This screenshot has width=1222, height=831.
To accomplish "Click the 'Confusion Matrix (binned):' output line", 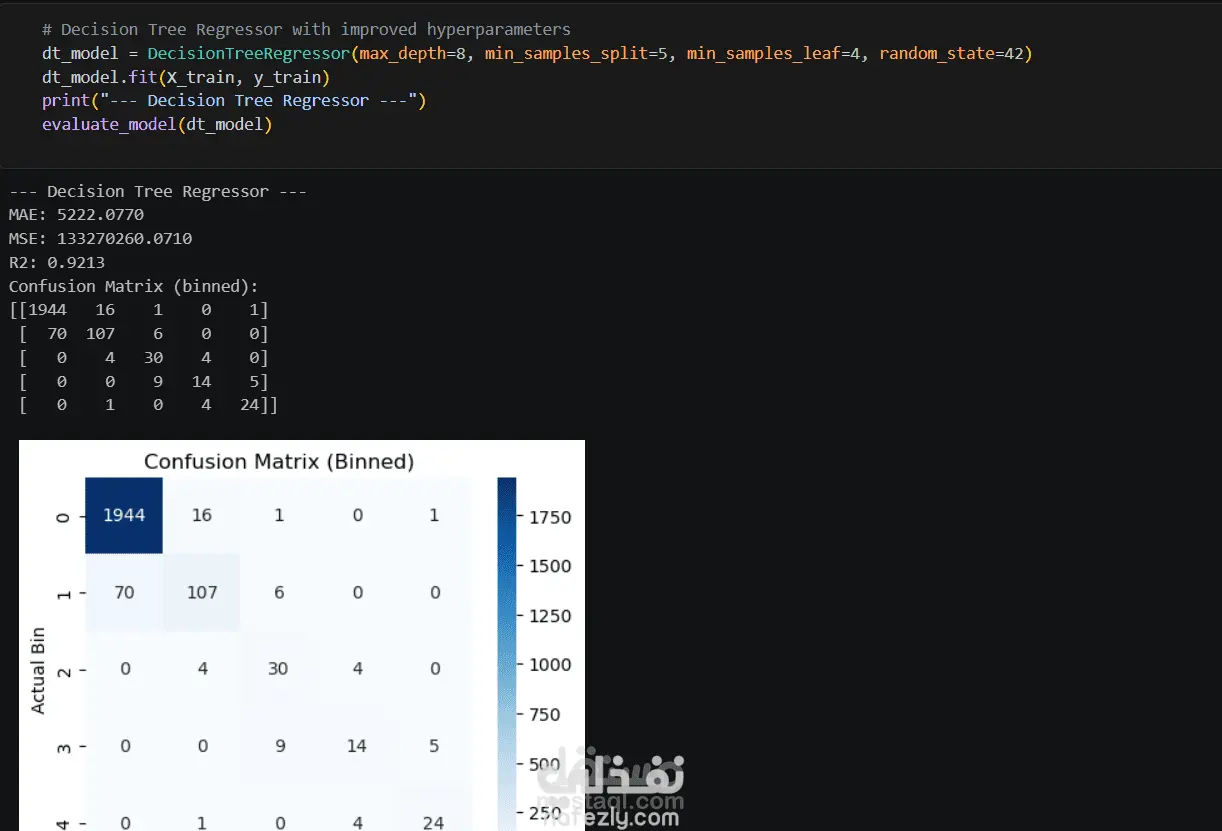I will (134, 287).
